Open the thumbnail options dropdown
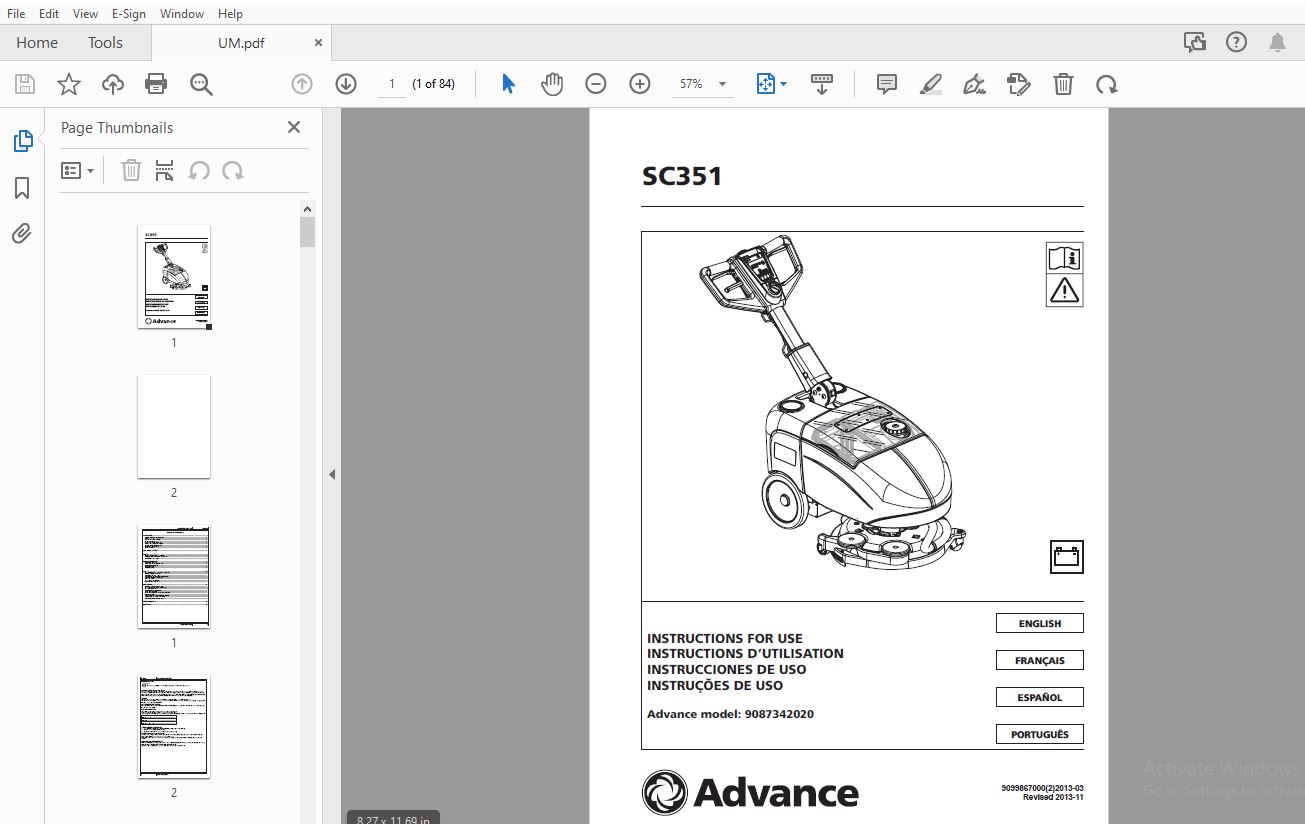Screen dimensions: 1305x824 [x=77, y=171]
